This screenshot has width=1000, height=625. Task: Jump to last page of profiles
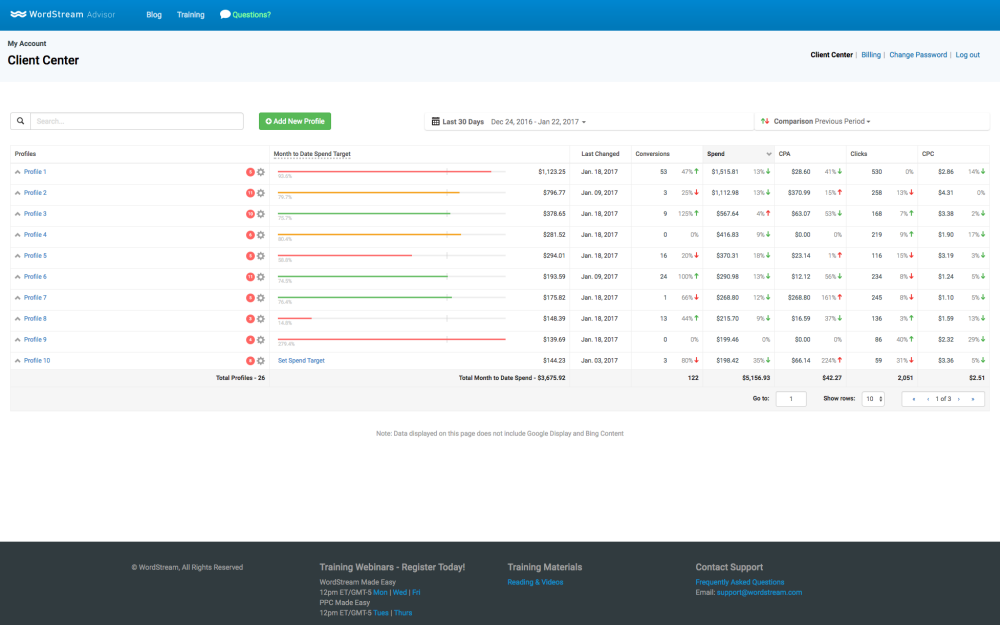pyautogui.click(x=972, y=399)
